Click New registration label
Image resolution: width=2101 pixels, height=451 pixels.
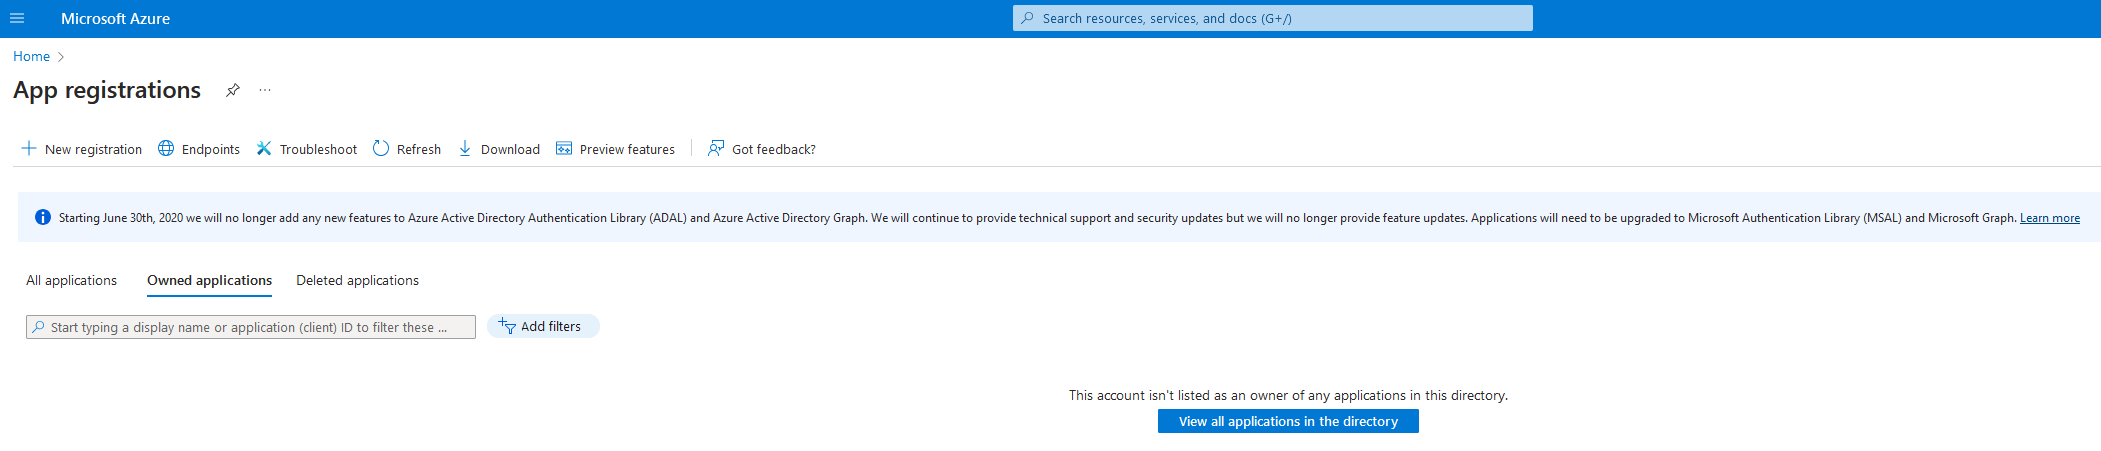point(93,149)
